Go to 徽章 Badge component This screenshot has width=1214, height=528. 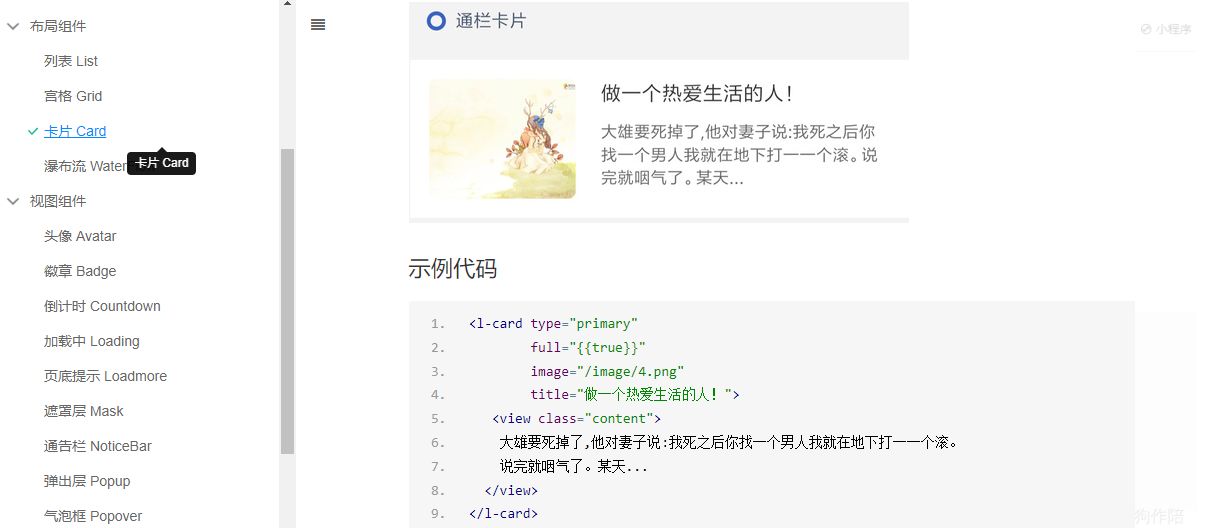click(80, 271)
